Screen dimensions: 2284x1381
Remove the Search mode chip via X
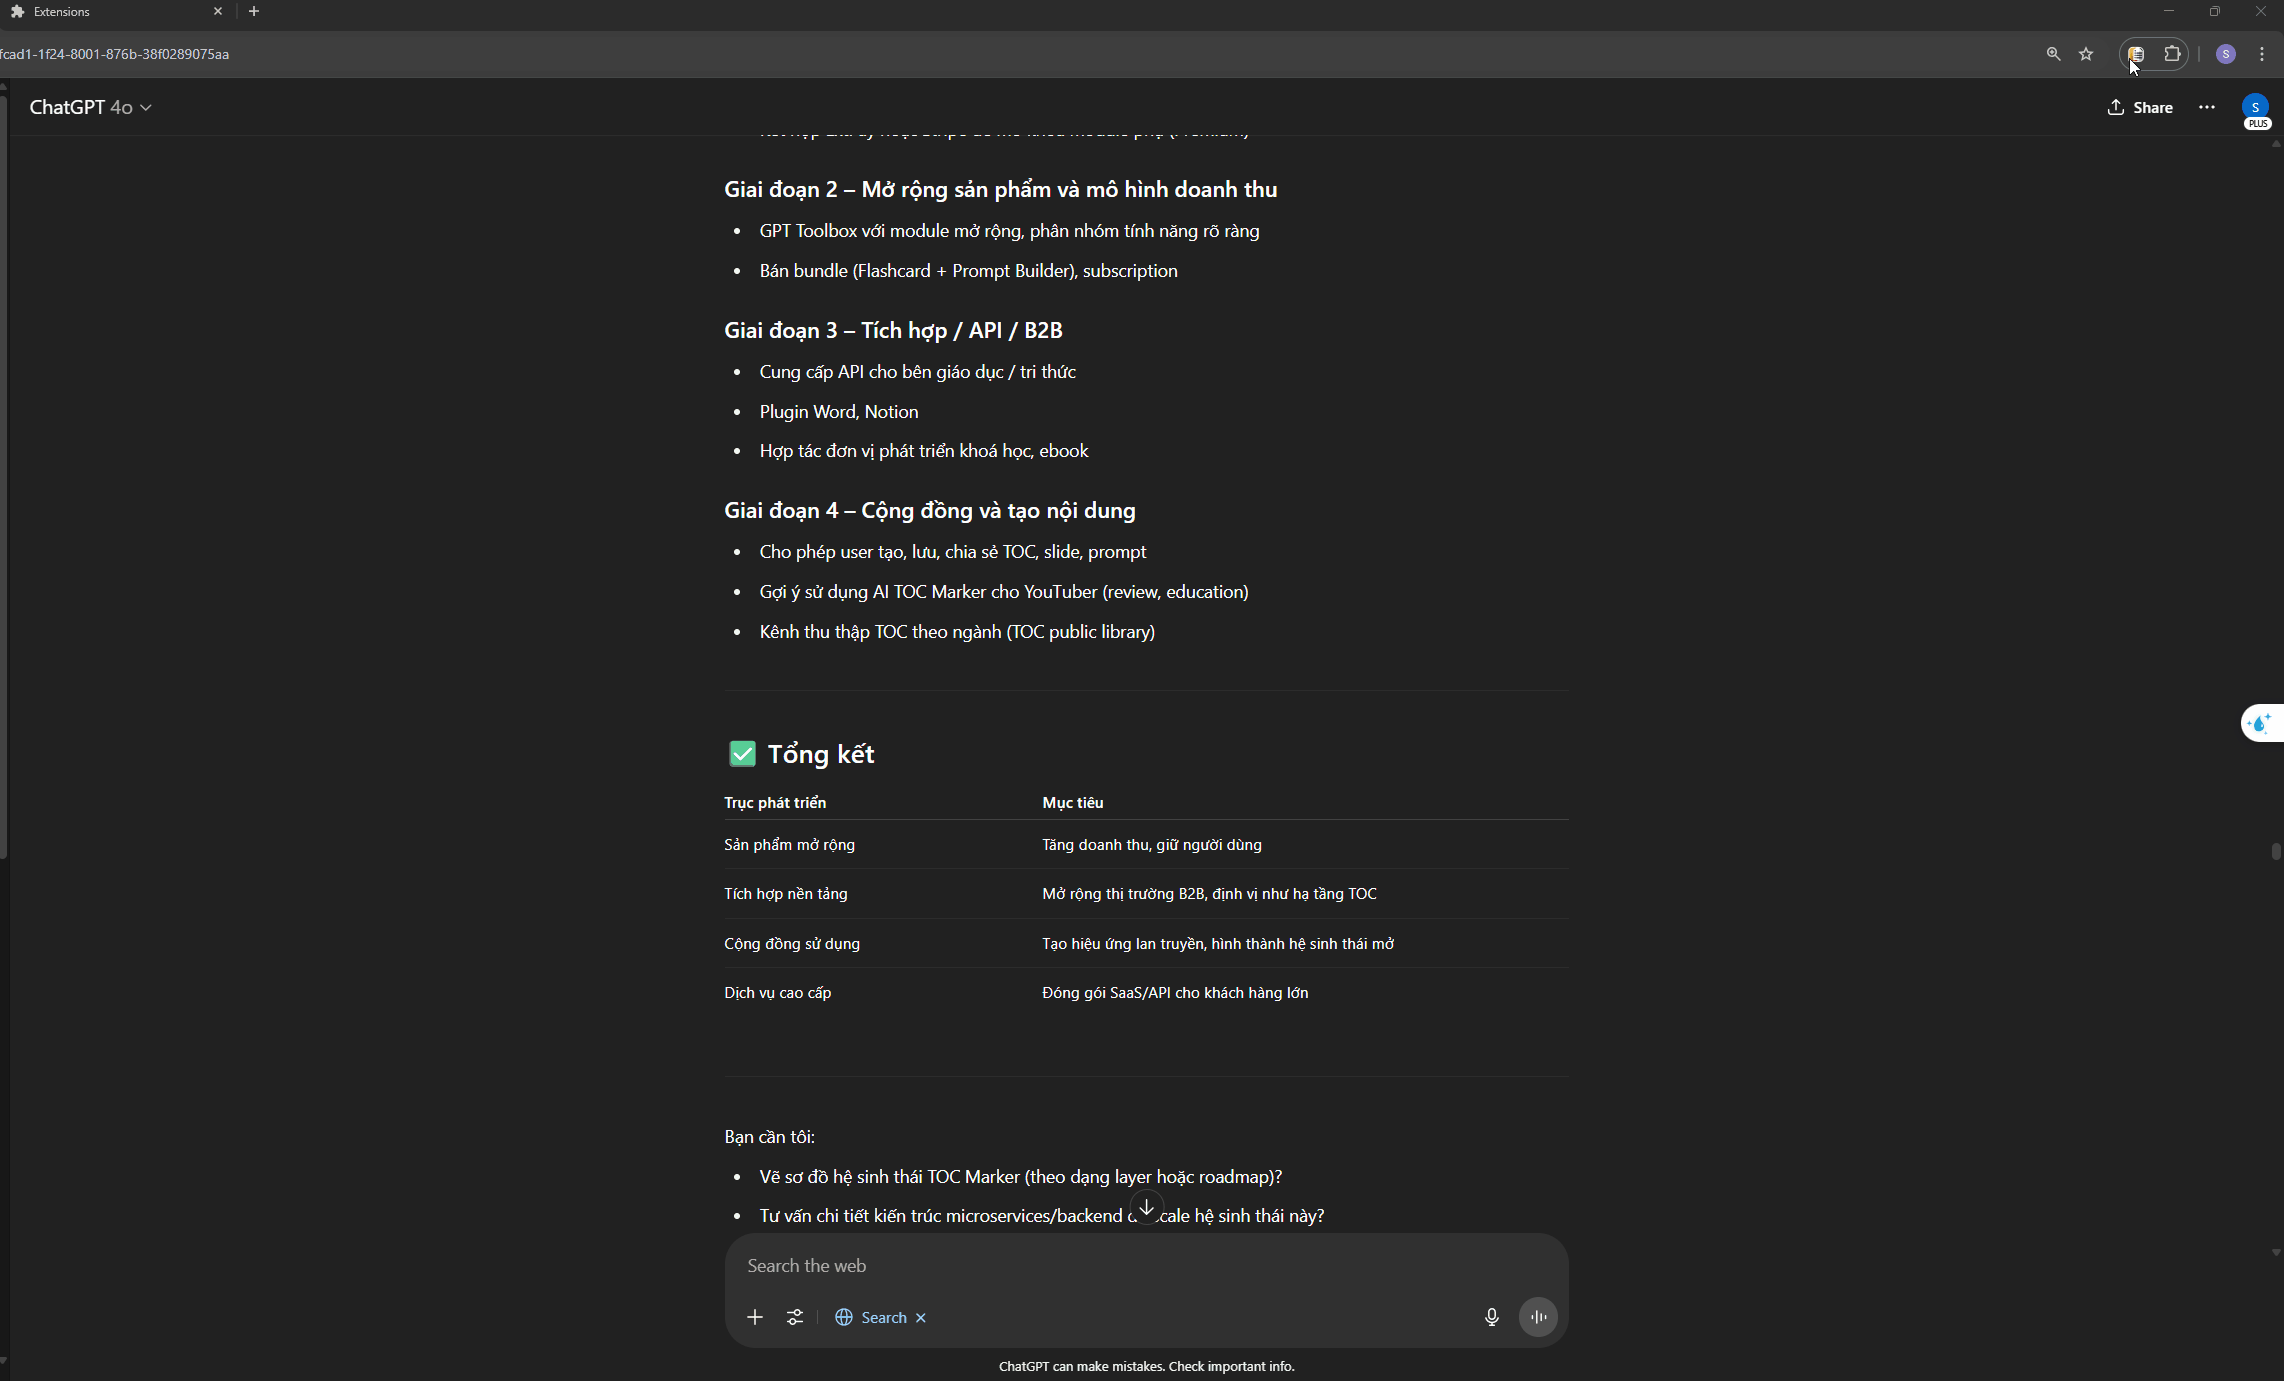pos(921,1318)
